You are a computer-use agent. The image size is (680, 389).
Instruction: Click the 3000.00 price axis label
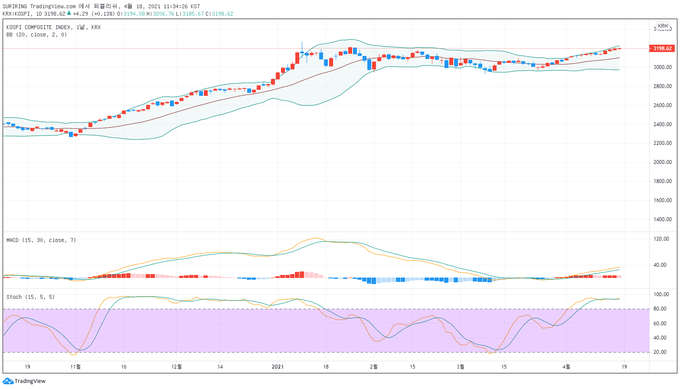663,67
